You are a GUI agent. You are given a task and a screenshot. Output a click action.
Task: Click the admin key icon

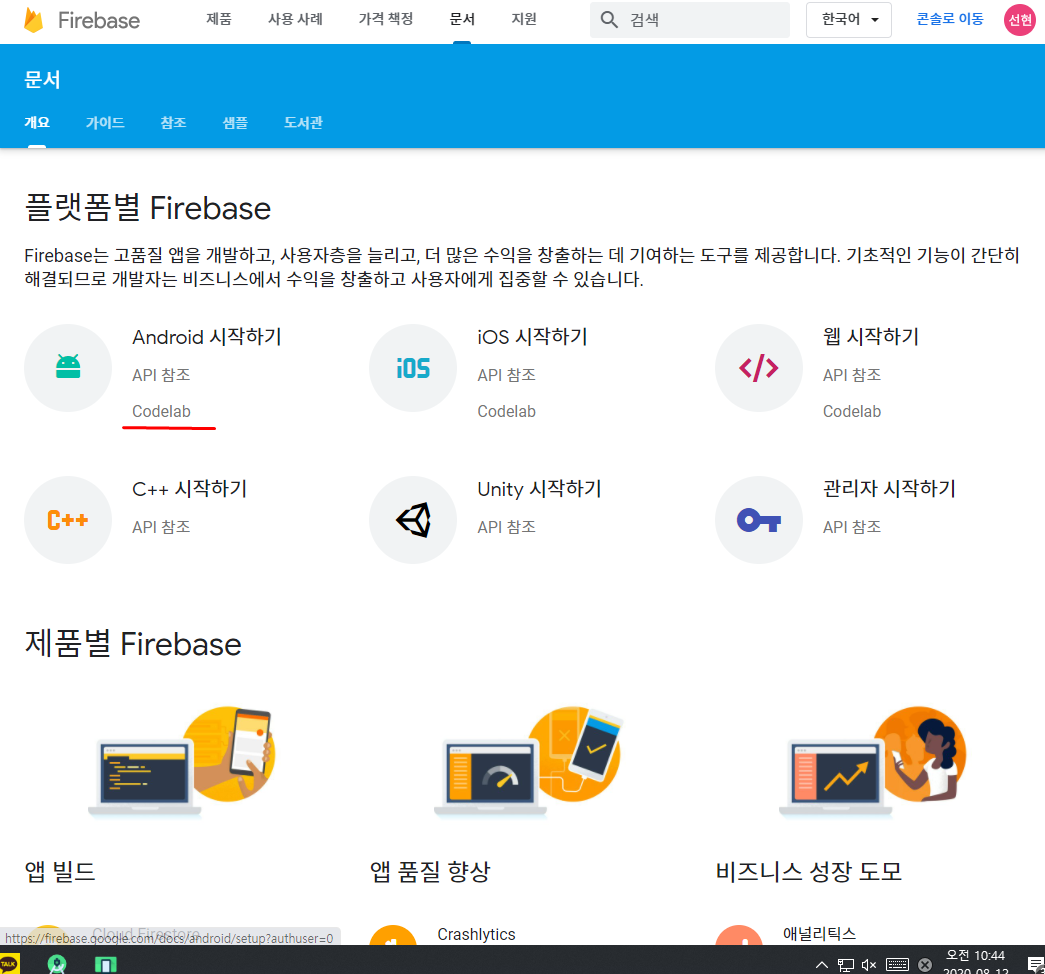758,519
